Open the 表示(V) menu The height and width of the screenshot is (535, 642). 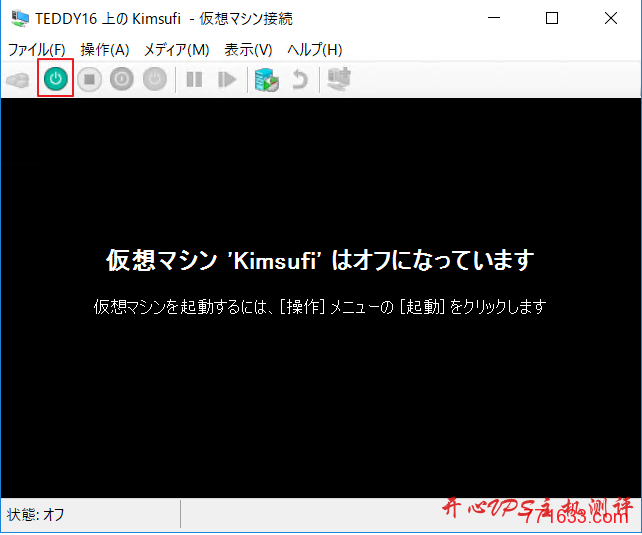coord(248,50)
